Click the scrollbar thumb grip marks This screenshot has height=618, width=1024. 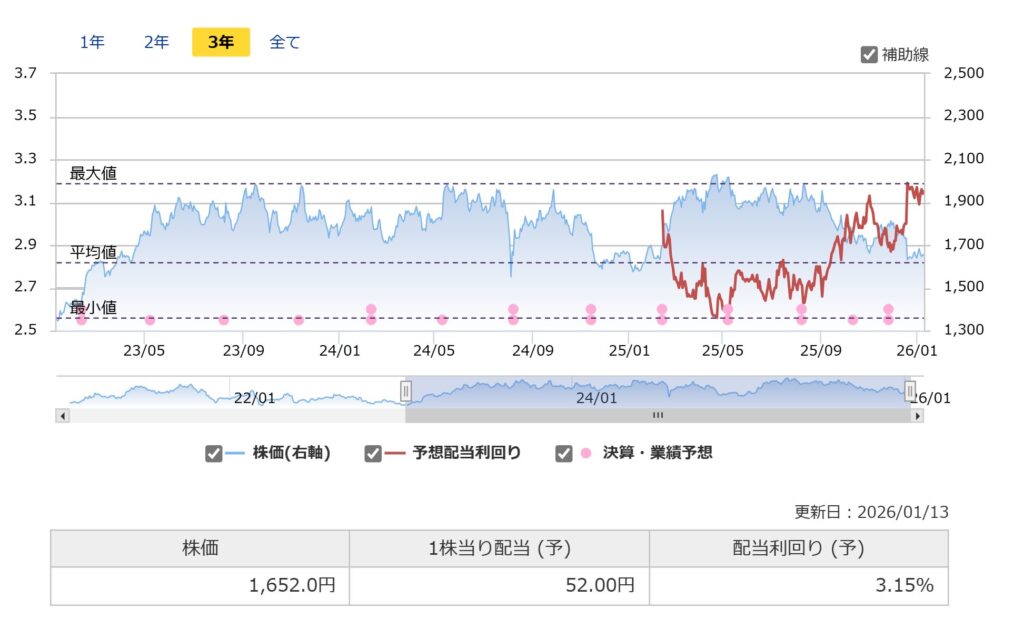[x=657, y=413]
